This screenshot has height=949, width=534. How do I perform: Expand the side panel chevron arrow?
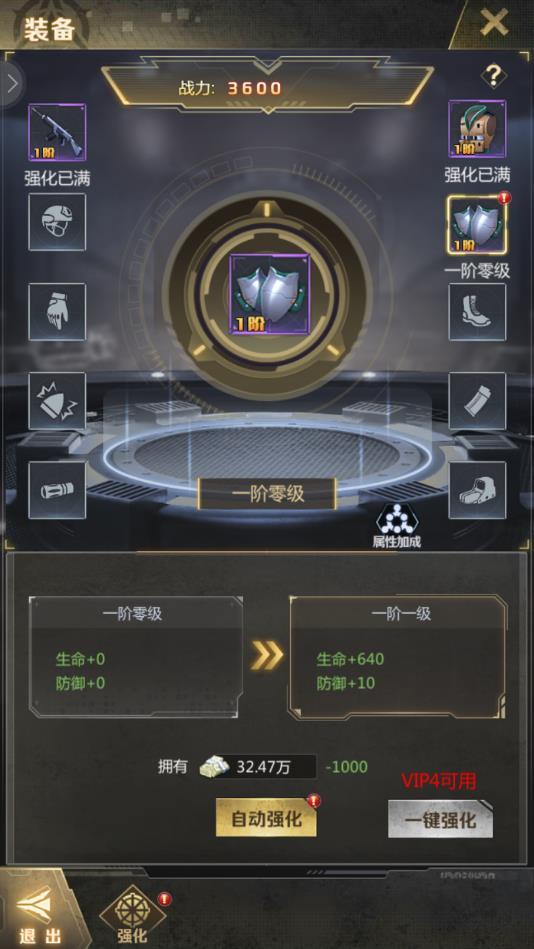pyautogui.click(x=12, y=84)
